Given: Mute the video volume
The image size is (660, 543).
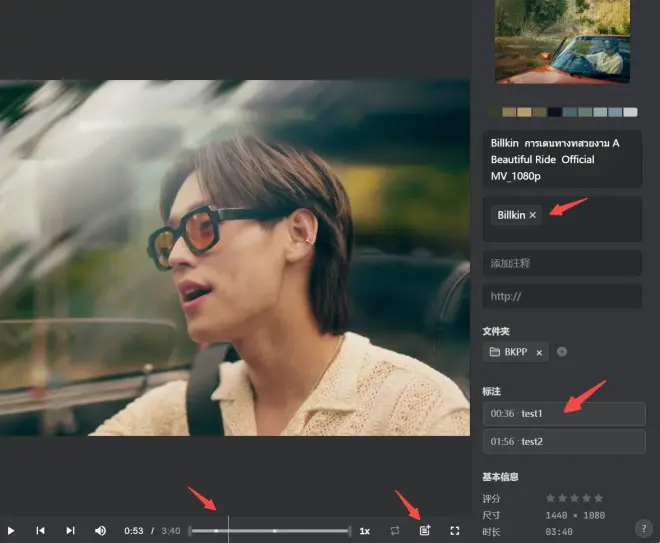Looking at the screenshot, I should pyautogui.click(x=100, y=531).
